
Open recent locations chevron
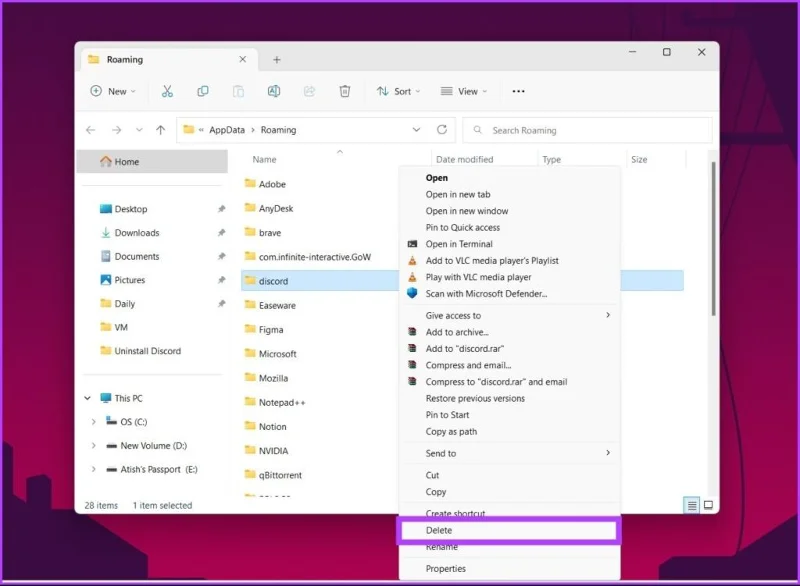139,130
